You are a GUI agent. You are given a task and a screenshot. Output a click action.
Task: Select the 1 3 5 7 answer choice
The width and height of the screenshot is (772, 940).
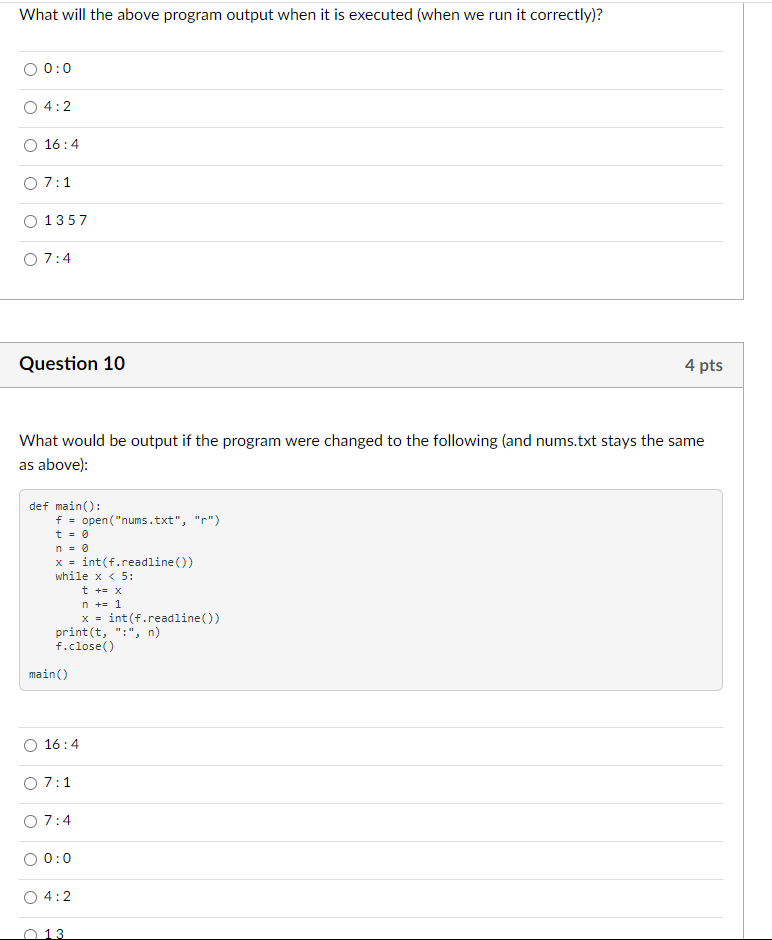30,221
